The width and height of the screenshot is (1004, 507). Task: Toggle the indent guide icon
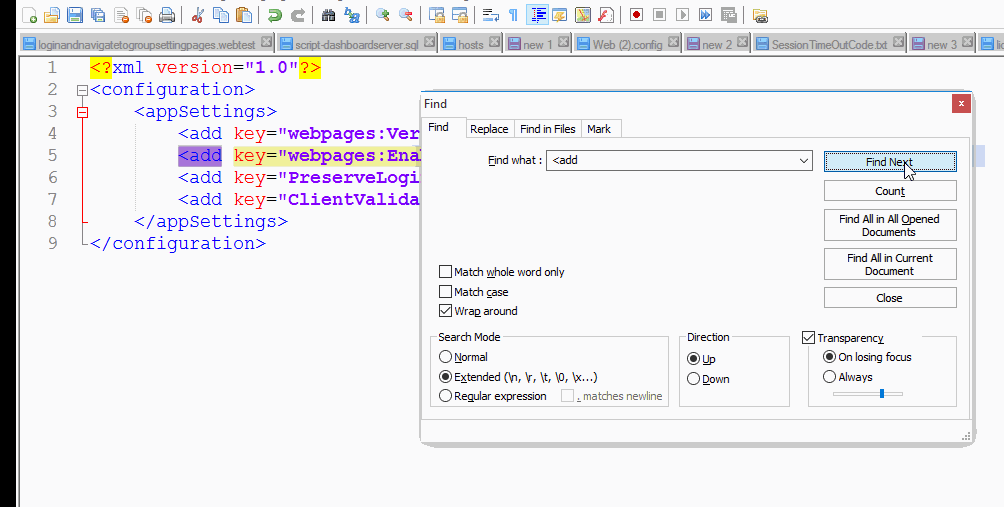coord(537,15)
